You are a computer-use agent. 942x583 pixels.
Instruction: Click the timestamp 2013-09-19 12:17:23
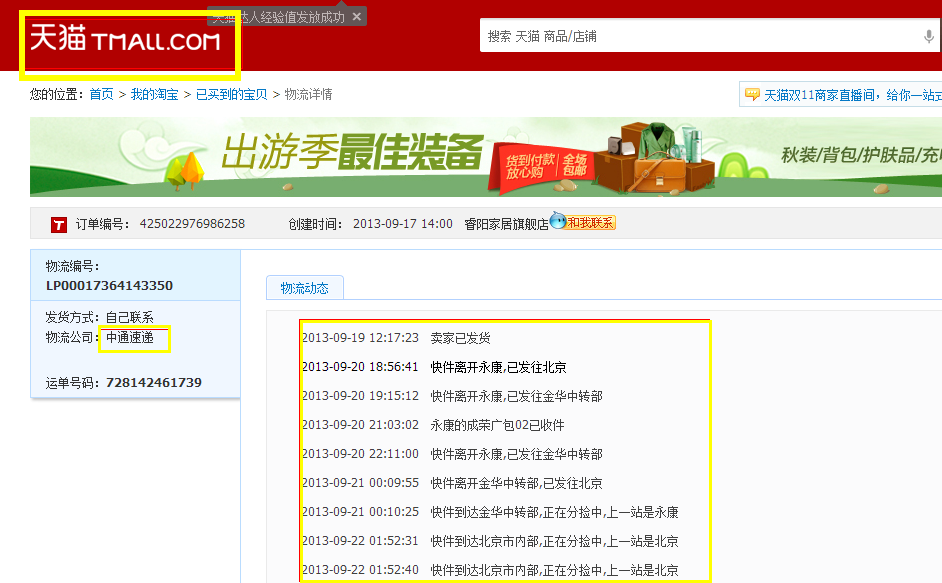(x=360, y=338)
